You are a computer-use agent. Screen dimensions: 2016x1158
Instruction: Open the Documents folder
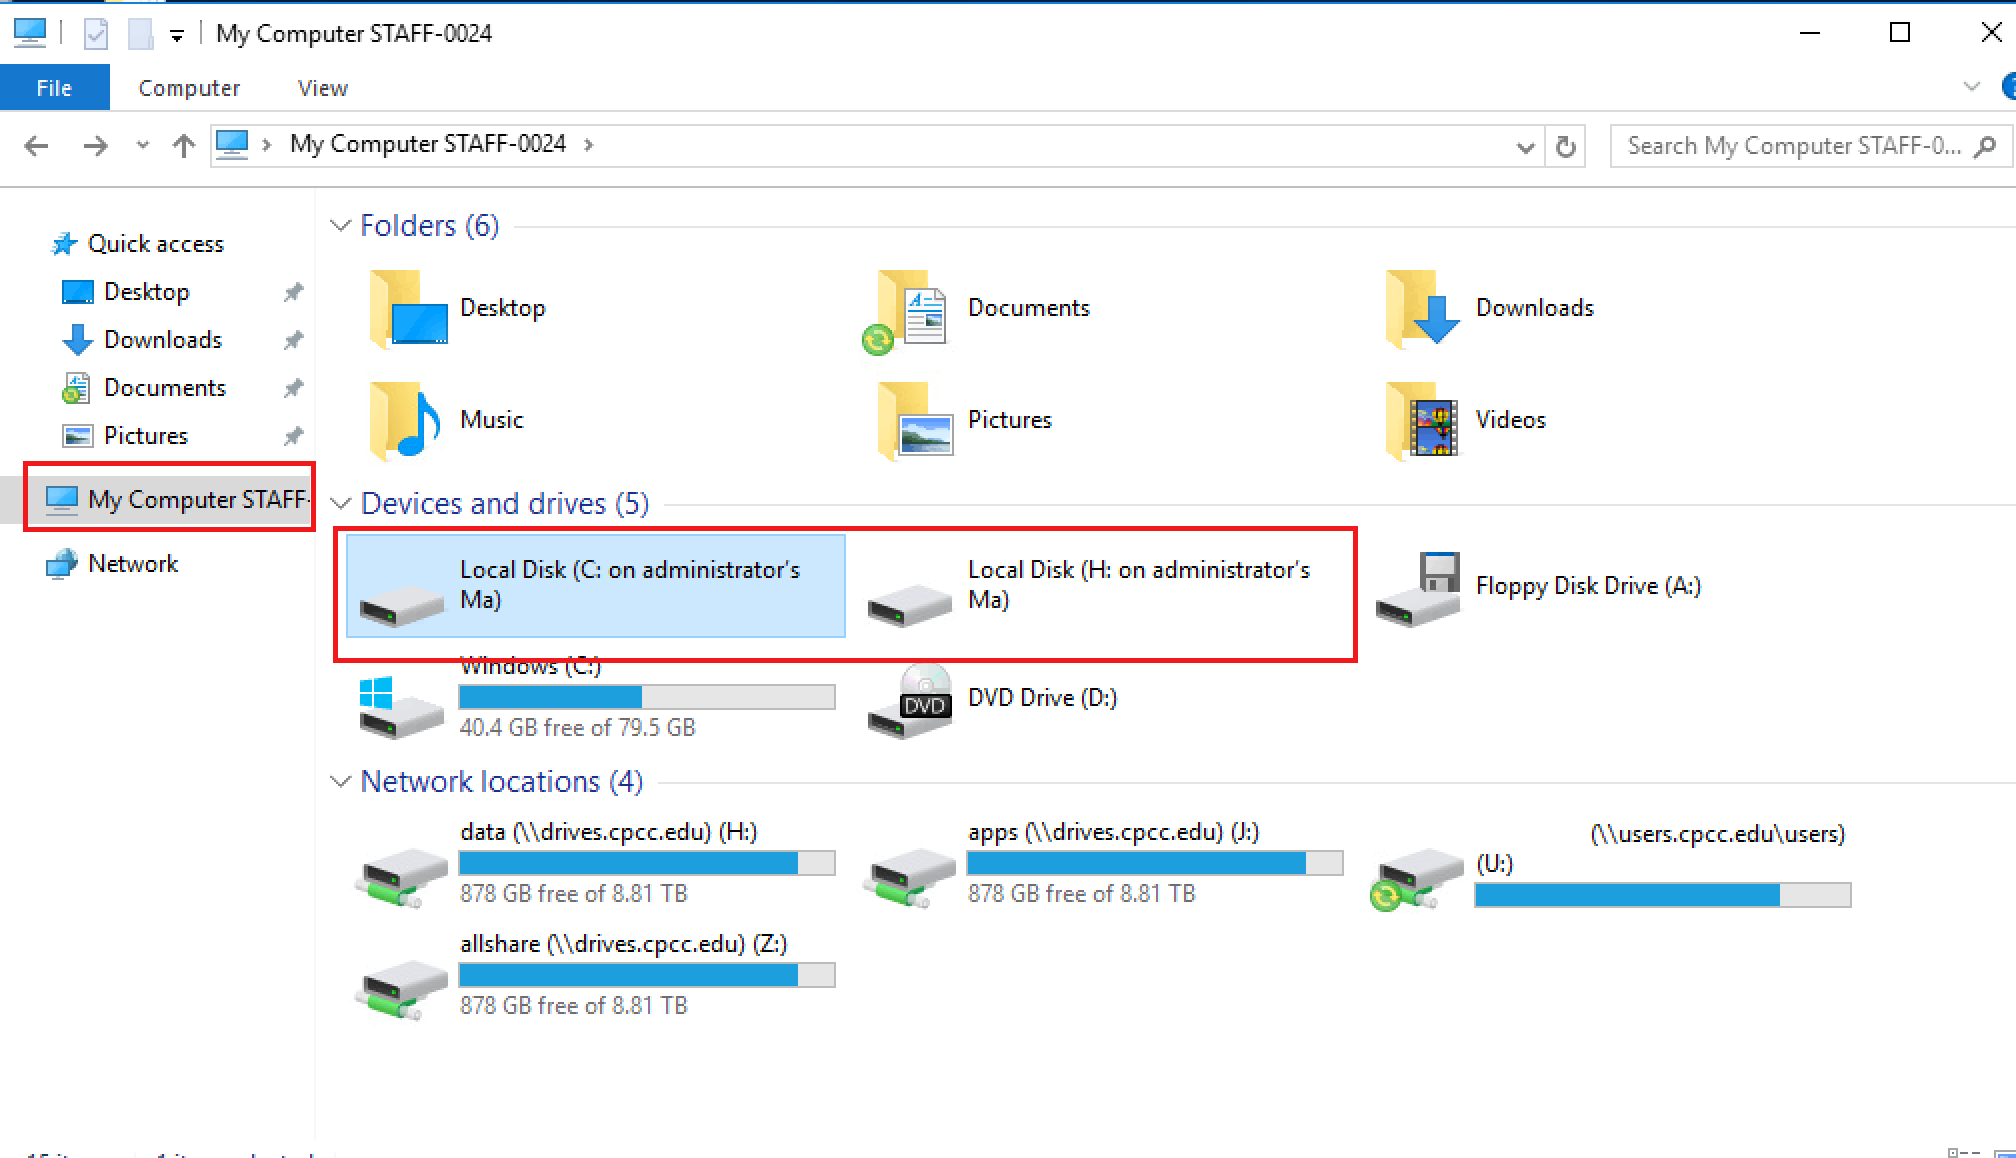(1029, 306)
